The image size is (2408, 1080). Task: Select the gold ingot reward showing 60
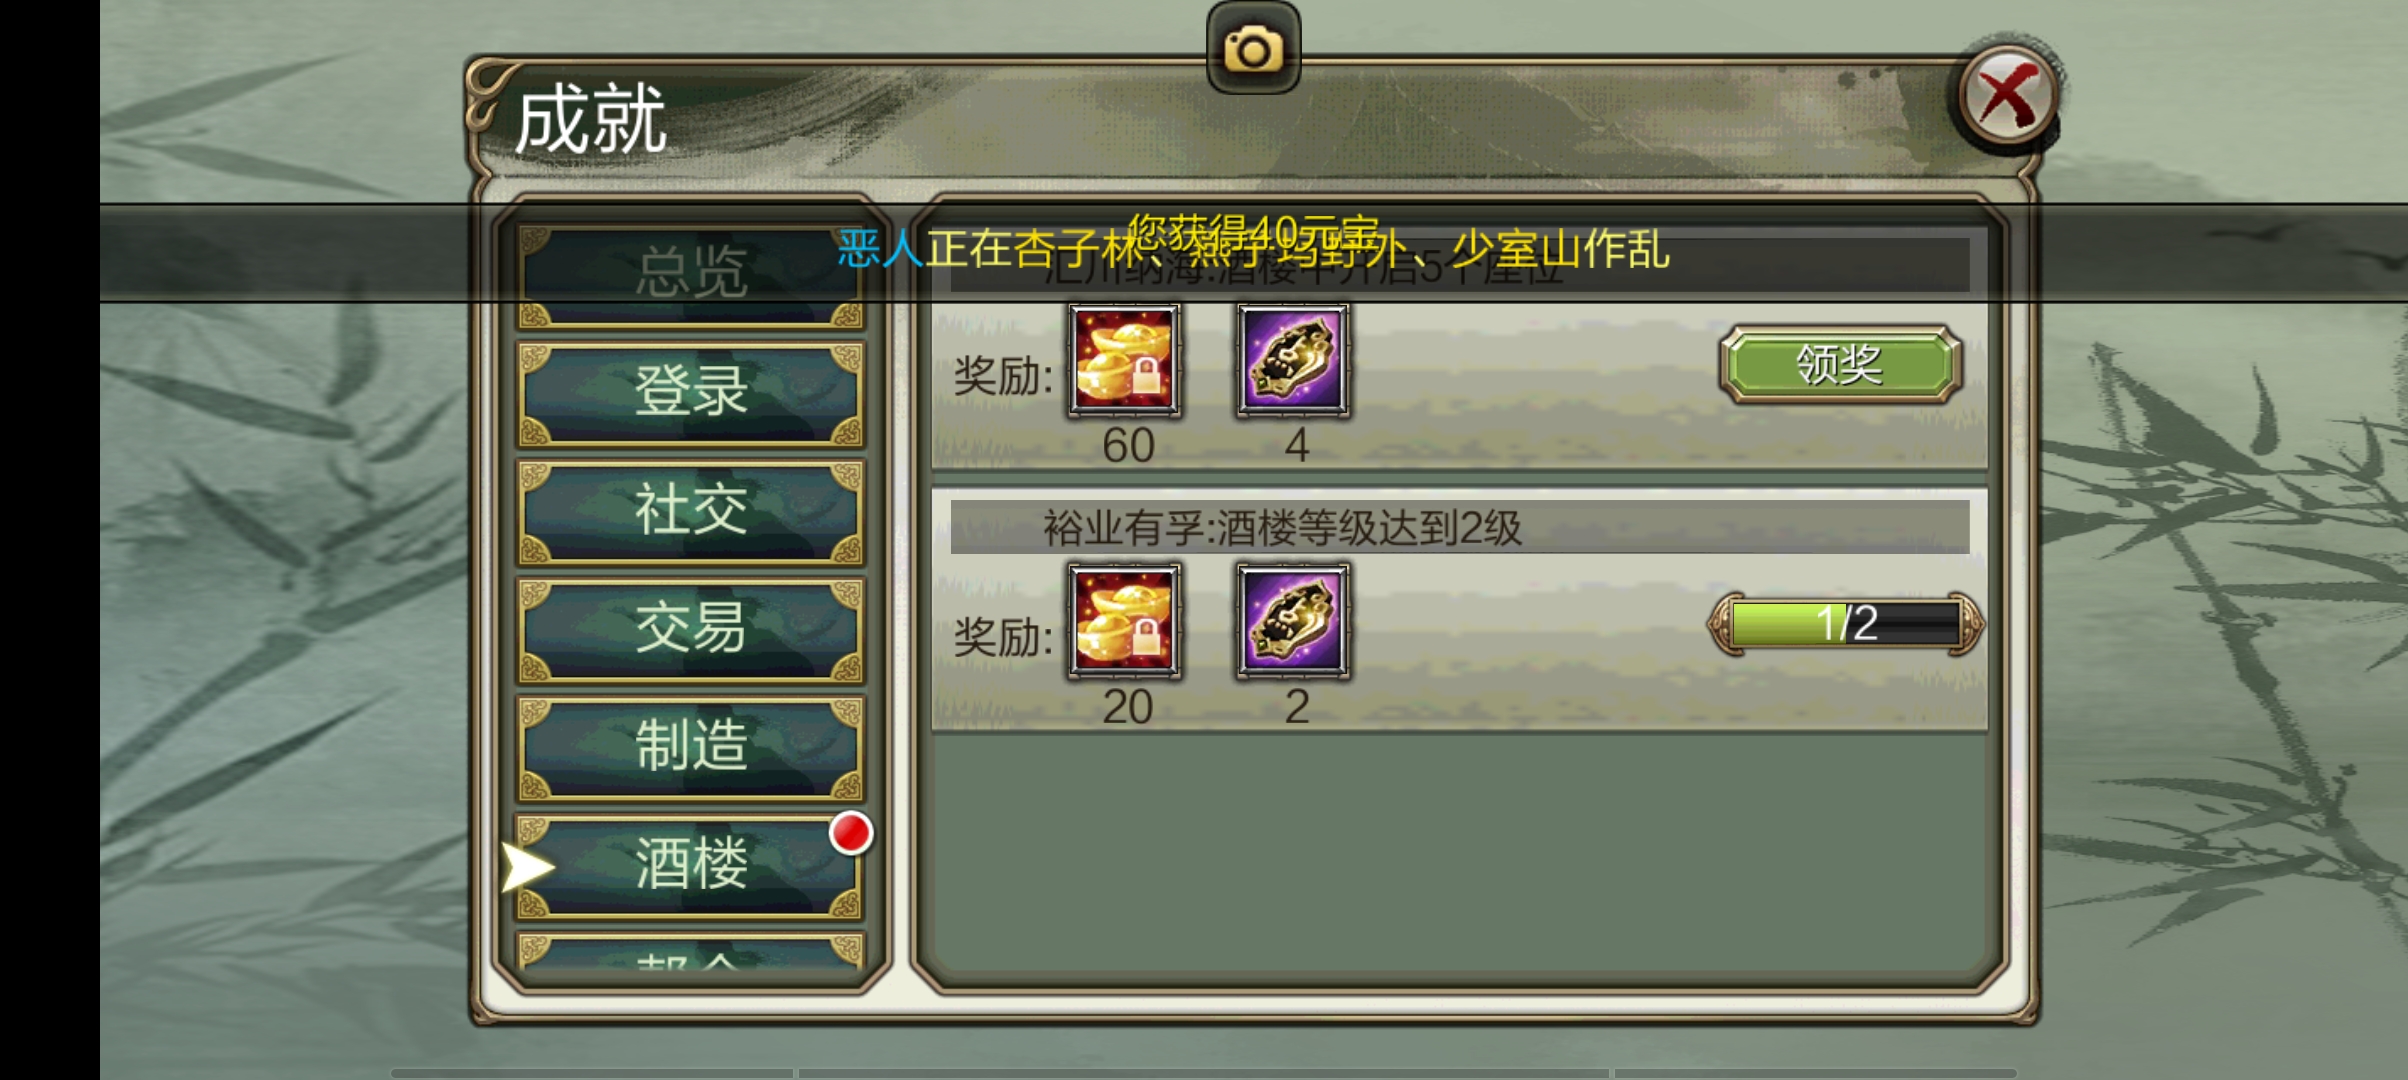(1125, 360)
